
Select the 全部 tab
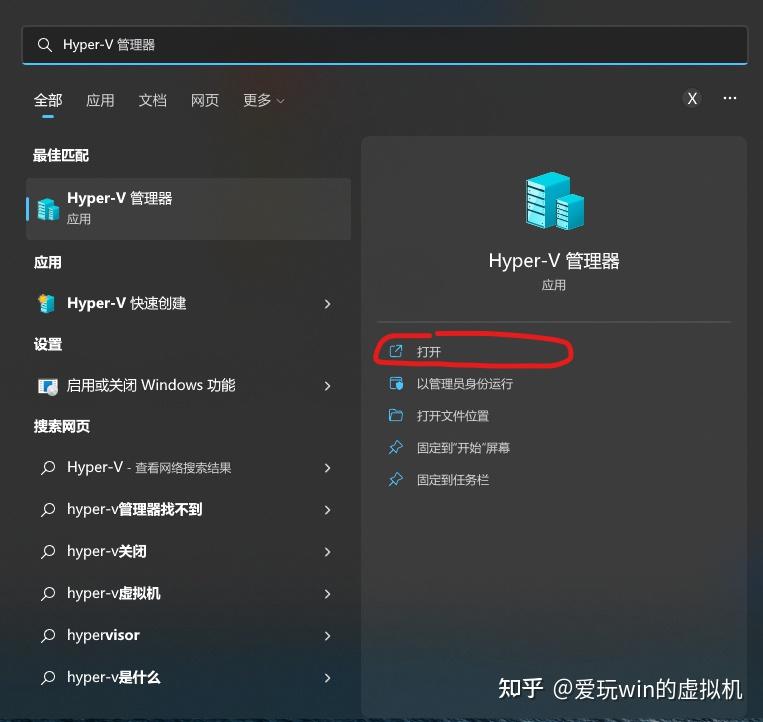coord(48,101)
